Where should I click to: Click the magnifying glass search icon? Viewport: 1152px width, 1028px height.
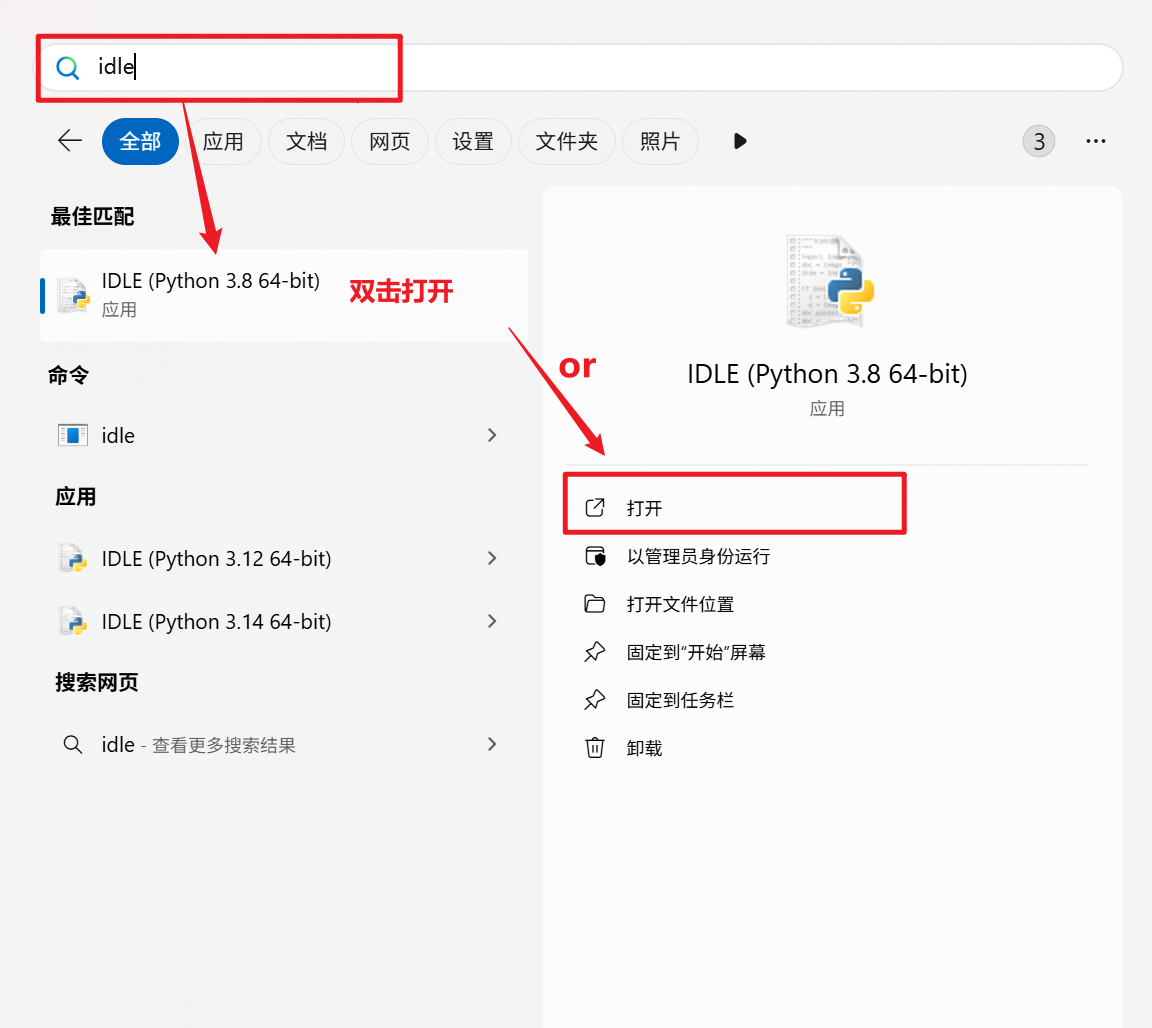tap(66, 67)
